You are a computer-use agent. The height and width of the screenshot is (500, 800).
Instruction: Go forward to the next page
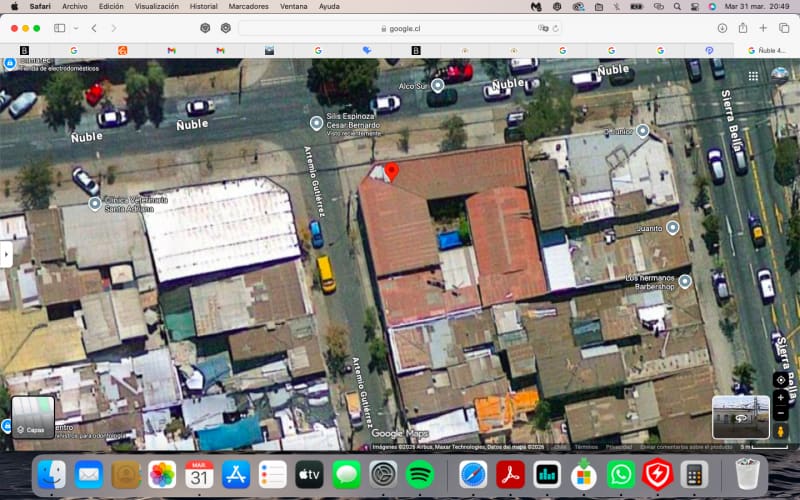[113, 28]
